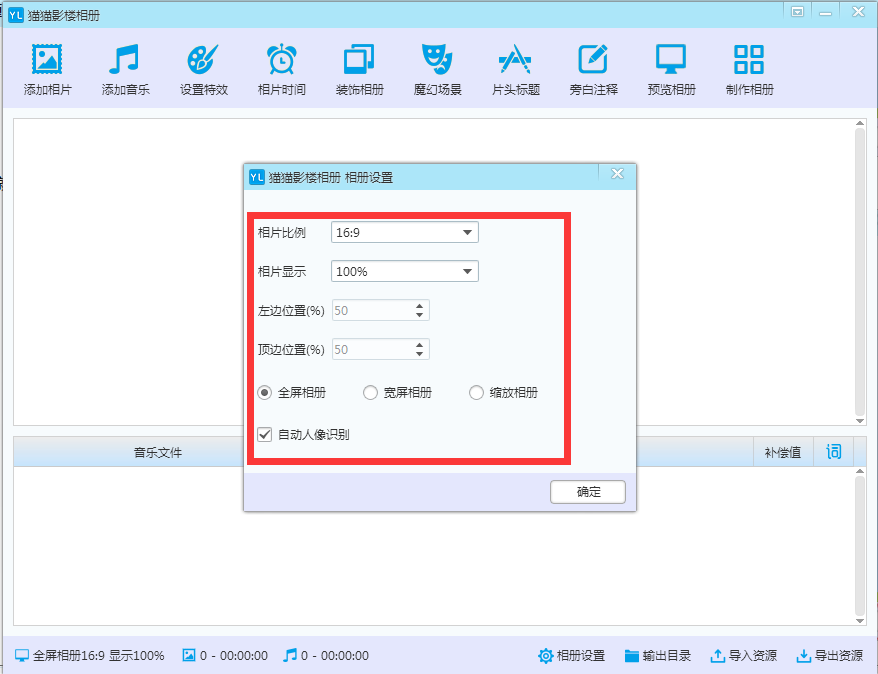Click the 音乐文件 column header
Image resolution: width=878 pixels, height=674 pixels.
coord(157,452)
